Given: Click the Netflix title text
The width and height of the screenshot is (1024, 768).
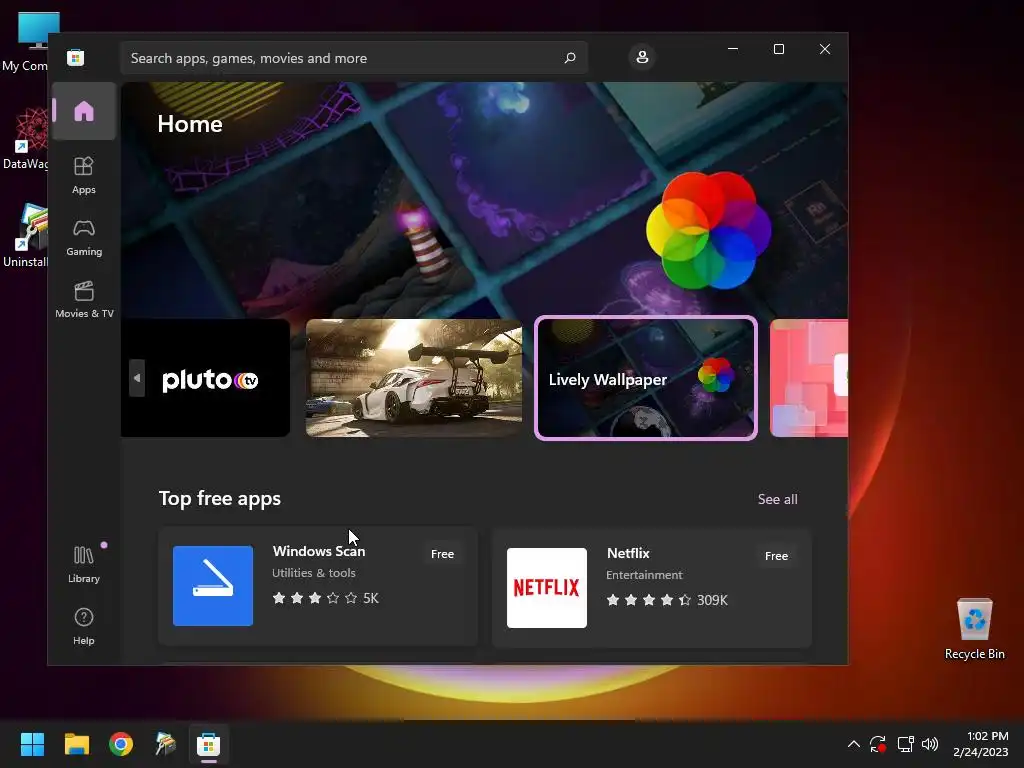Looking at the screenshot, I should pos(628,553).
